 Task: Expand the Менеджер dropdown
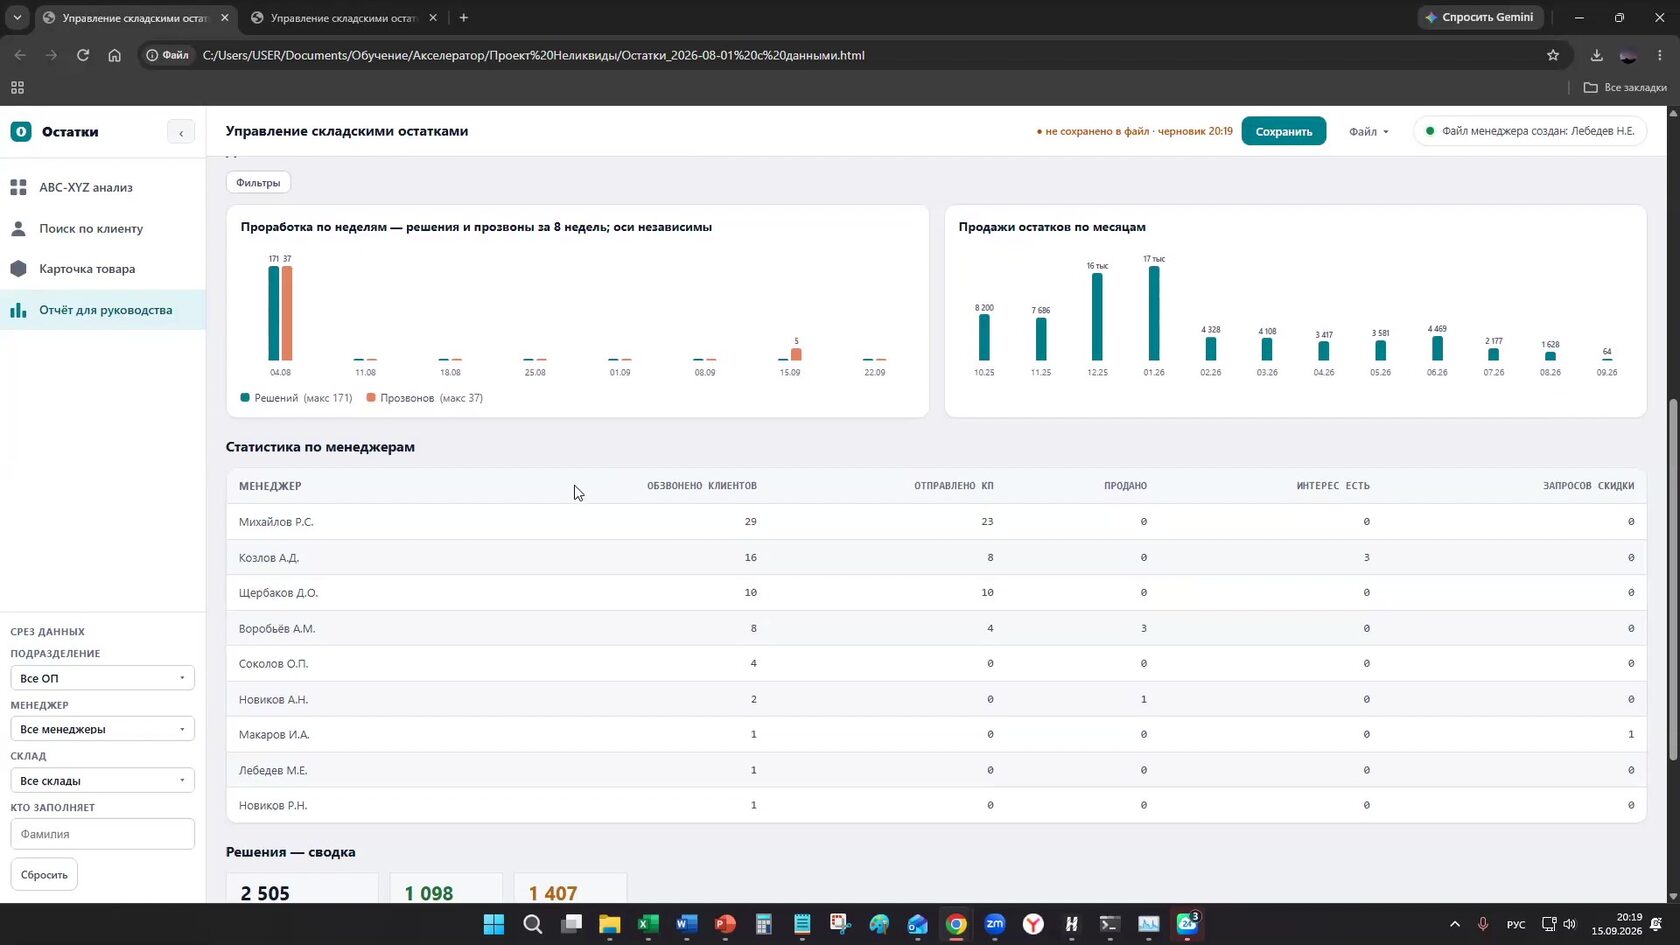click(x=102, y=729)
